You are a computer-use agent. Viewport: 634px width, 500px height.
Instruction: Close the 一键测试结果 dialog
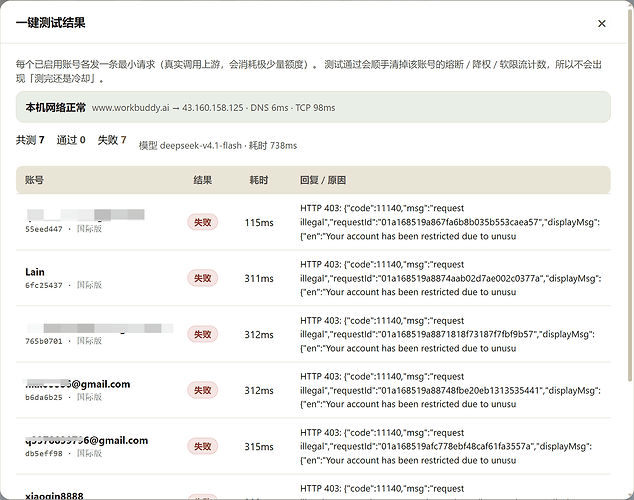[x=602, y=23]
